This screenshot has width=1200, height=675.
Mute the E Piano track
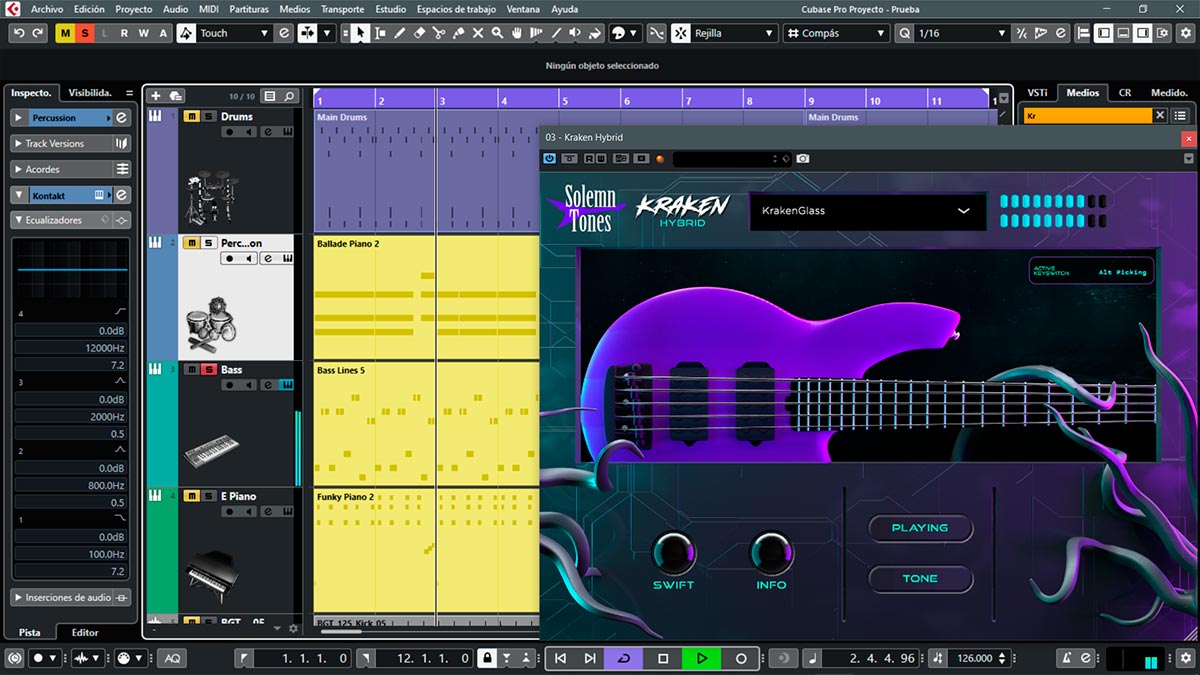(x=191, y=496)
